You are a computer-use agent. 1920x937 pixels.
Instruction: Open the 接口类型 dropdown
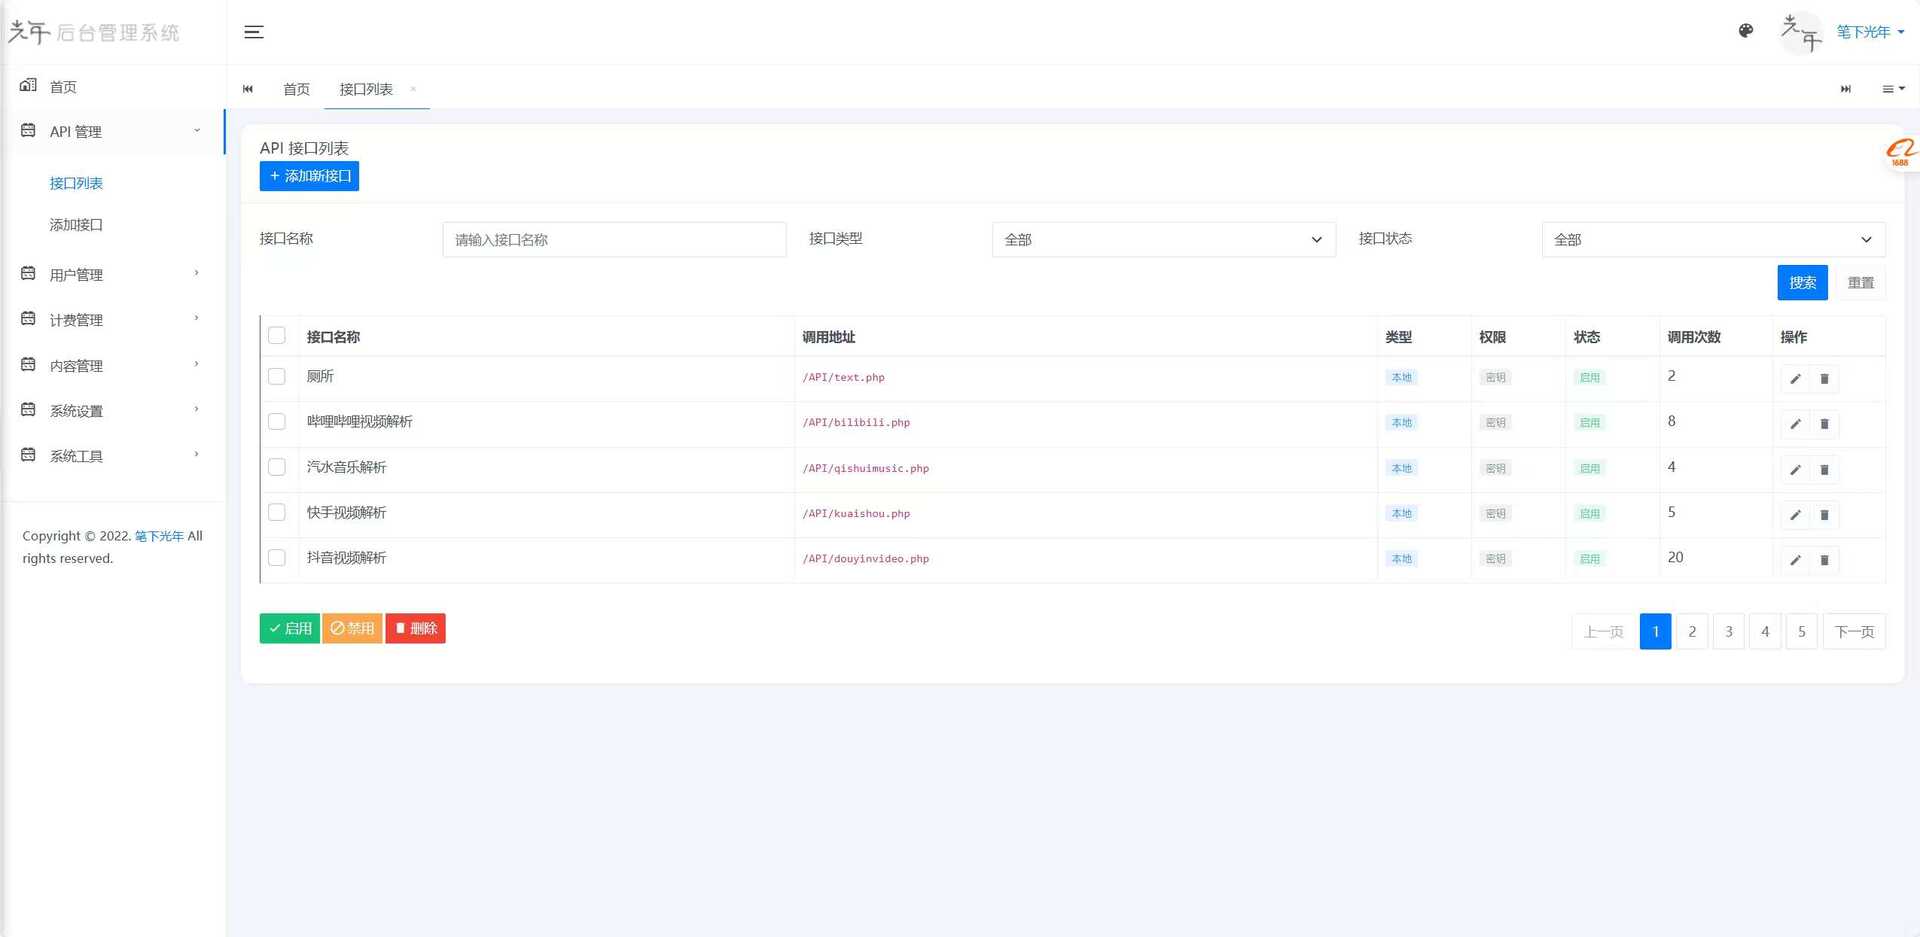click(1163, 240)
